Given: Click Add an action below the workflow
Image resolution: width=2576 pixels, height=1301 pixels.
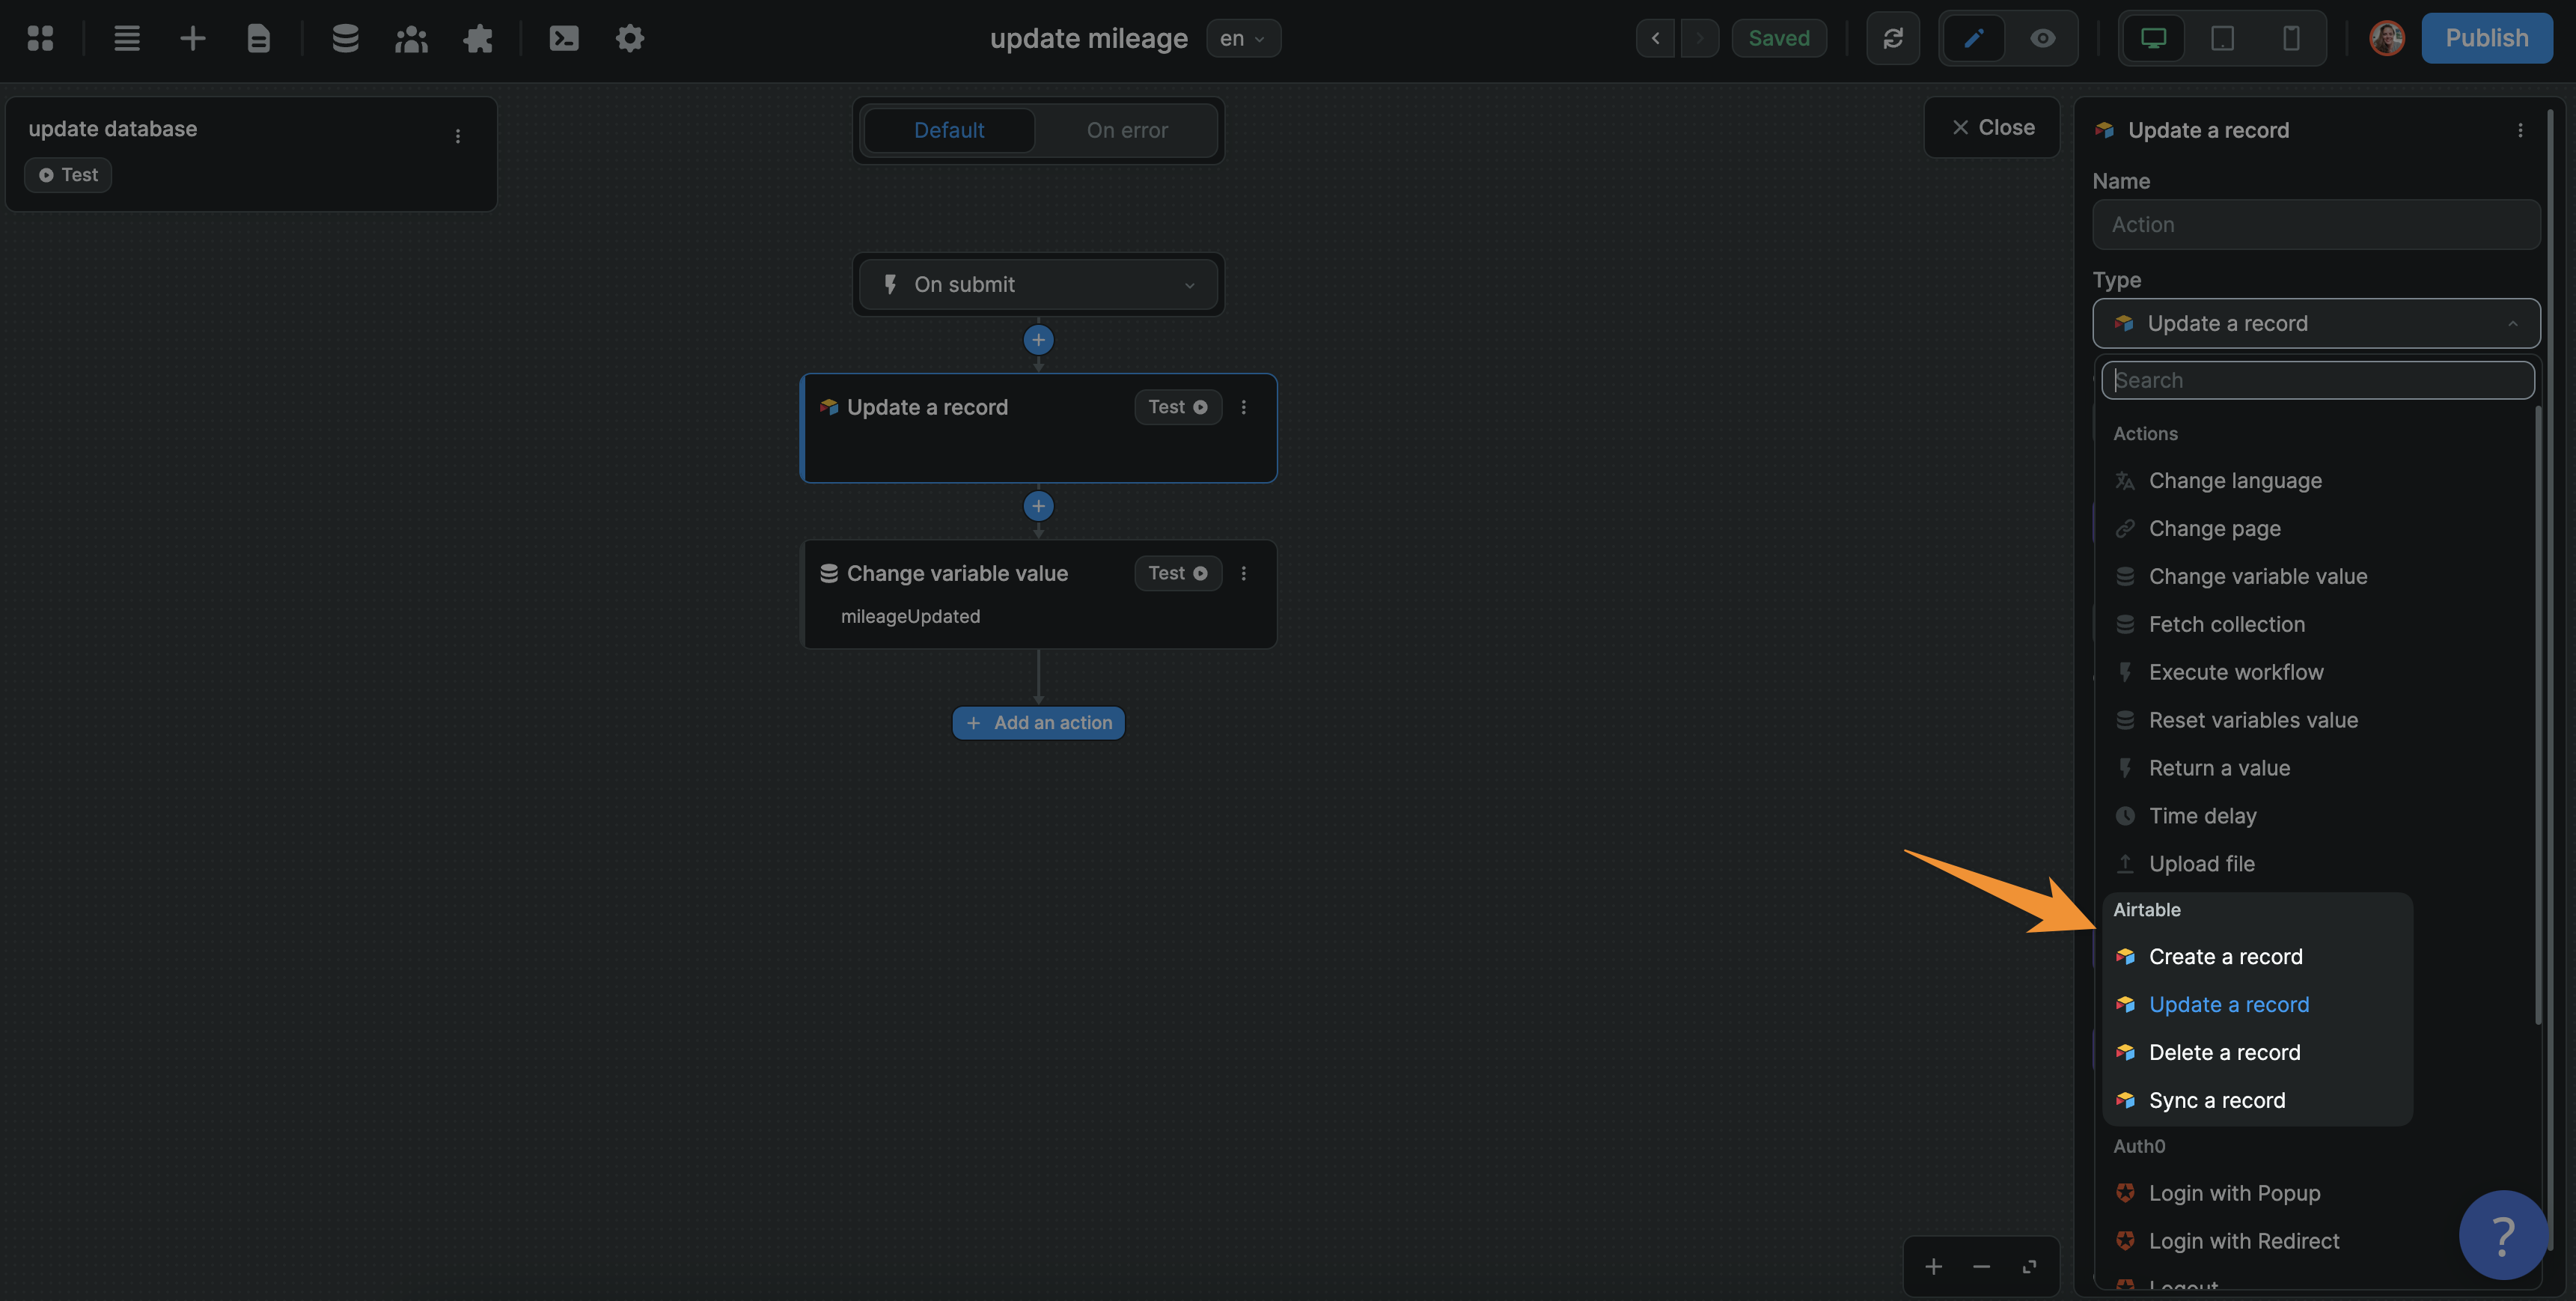Looking at the screenshot, I should [x=1038, y=722].
